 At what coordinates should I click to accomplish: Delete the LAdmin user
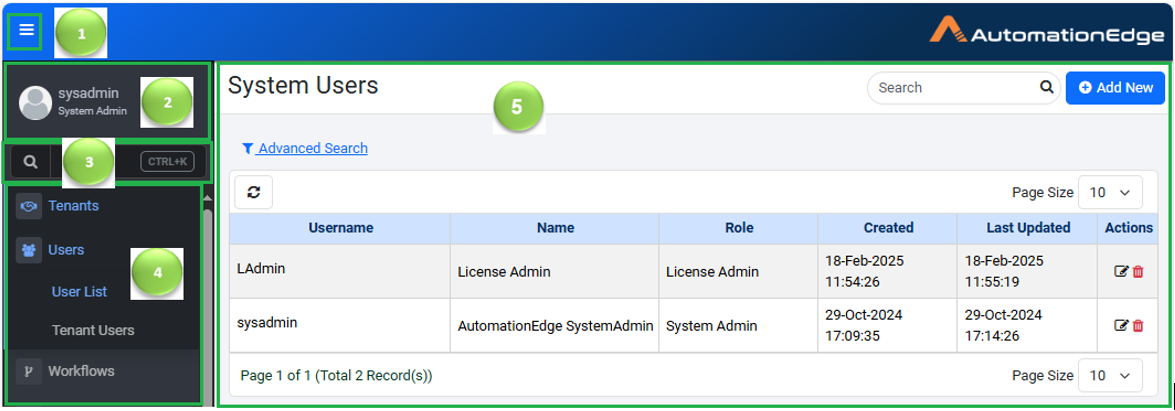[1138, 271]
